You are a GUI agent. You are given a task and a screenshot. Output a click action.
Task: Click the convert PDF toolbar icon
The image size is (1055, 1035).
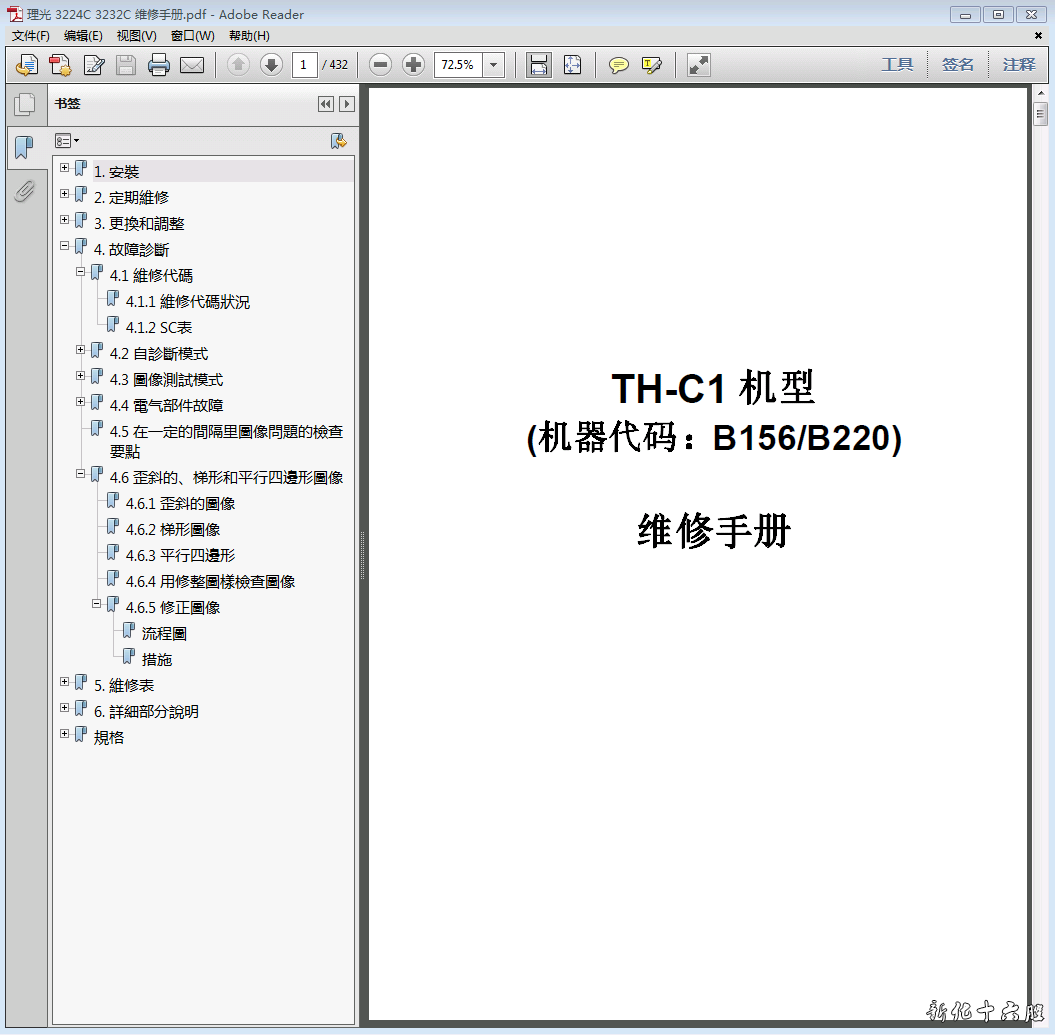pyautogui.click(x=60, y=65)
